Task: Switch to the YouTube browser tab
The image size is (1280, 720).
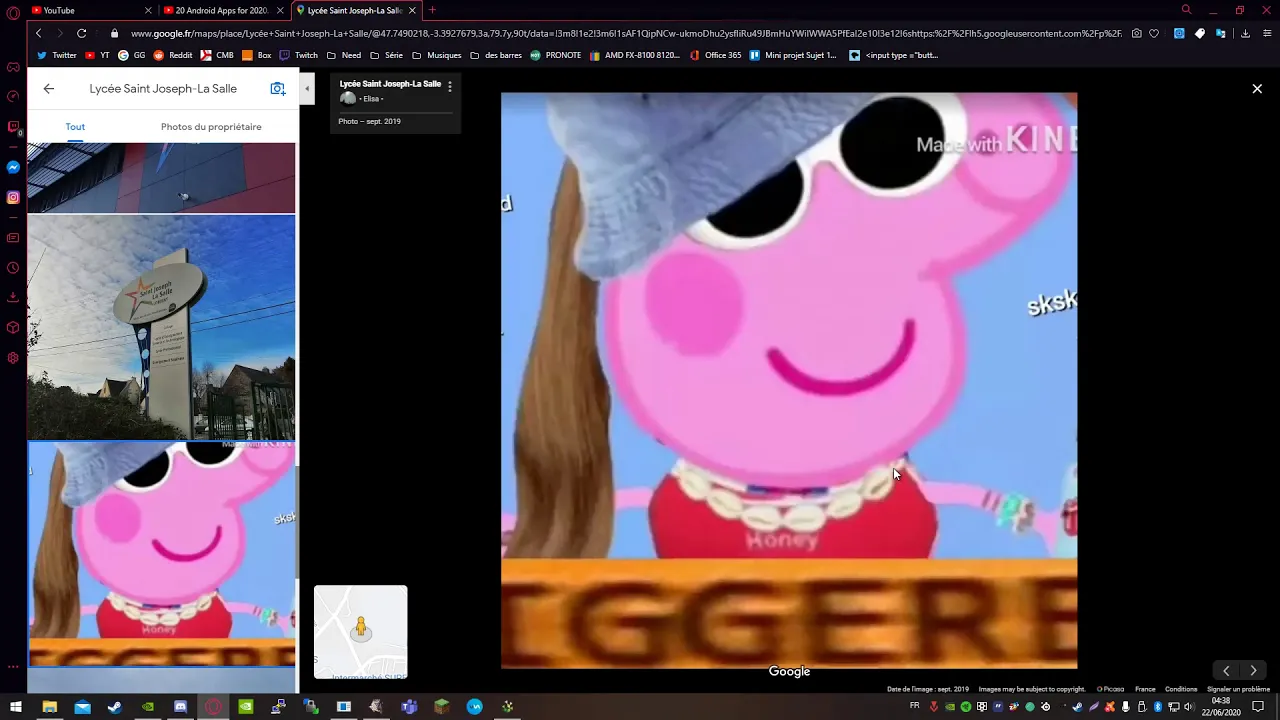Action: click(90, 10)
